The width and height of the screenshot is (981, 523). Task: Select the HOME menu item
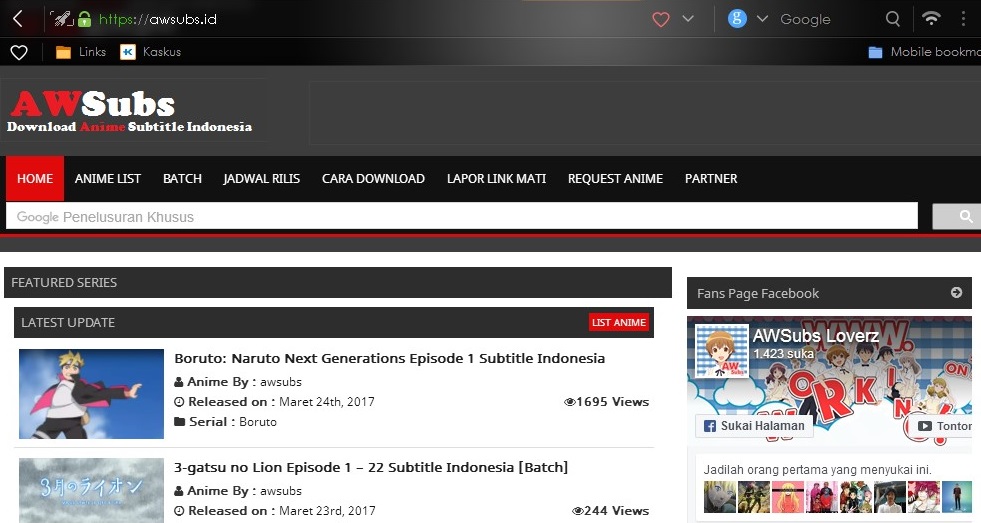35,179
